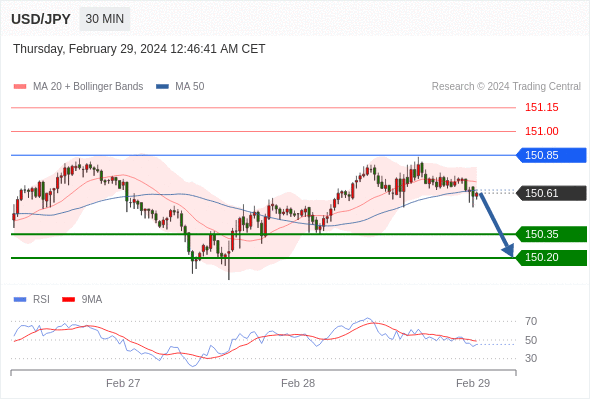This screenshot has width=590, height=400.
Task: Click the RSI 70 axis value
Action: (531, 321)
